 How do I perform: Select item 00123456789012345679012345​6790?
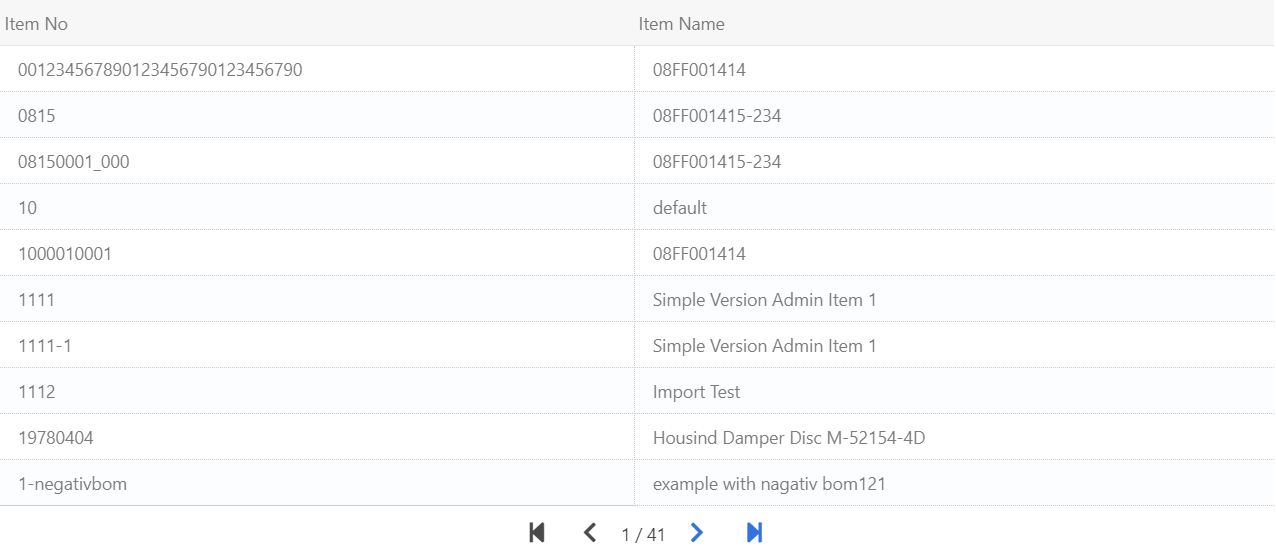coord(160,70)
